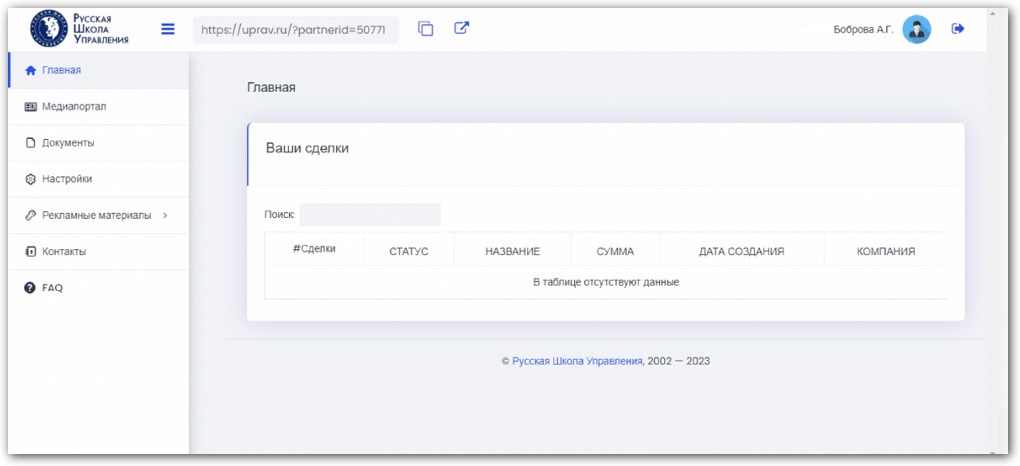
Task: Open the Контакты page
Action: (63, 251)
